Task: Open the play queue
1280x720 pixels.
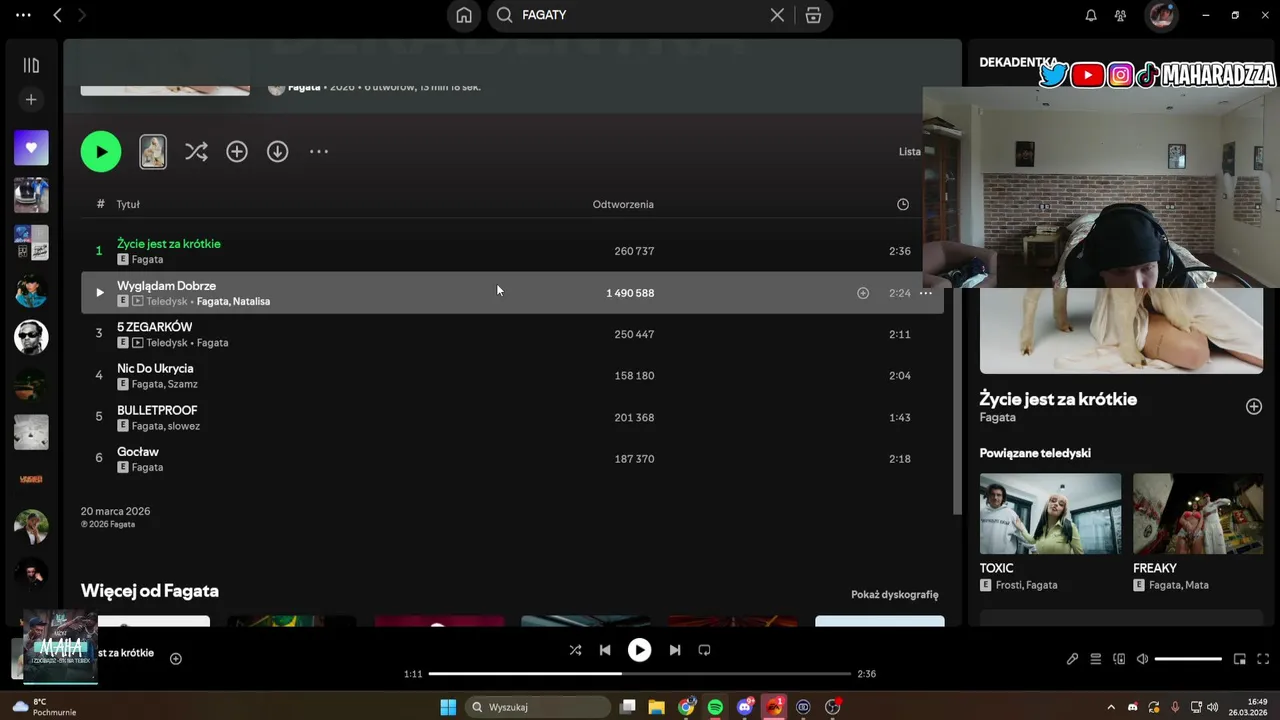Action: tap(1096, 659)
